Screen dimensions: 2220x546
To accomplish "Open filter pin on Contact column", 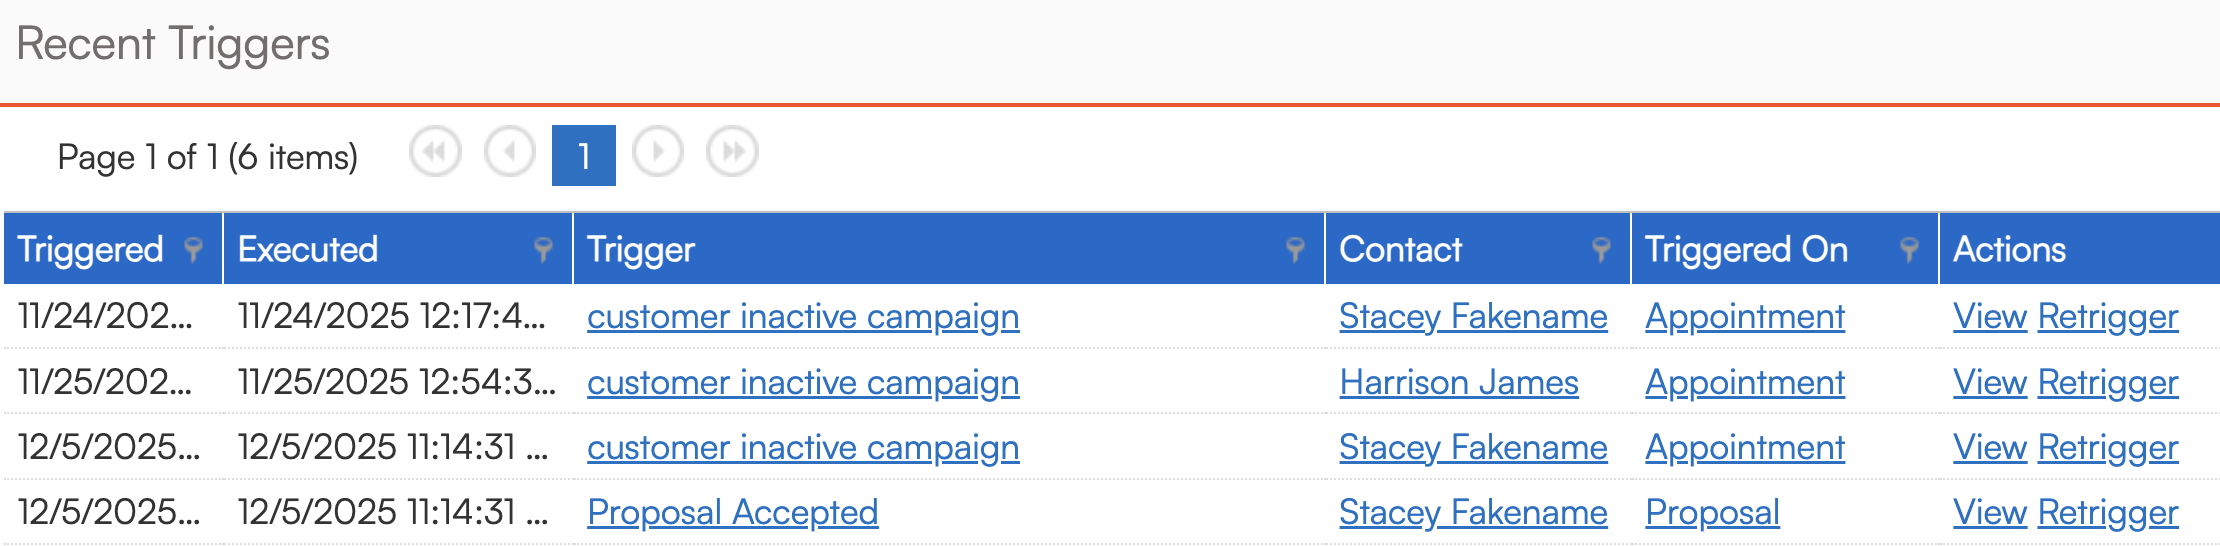I will [x=1601, y=249].
